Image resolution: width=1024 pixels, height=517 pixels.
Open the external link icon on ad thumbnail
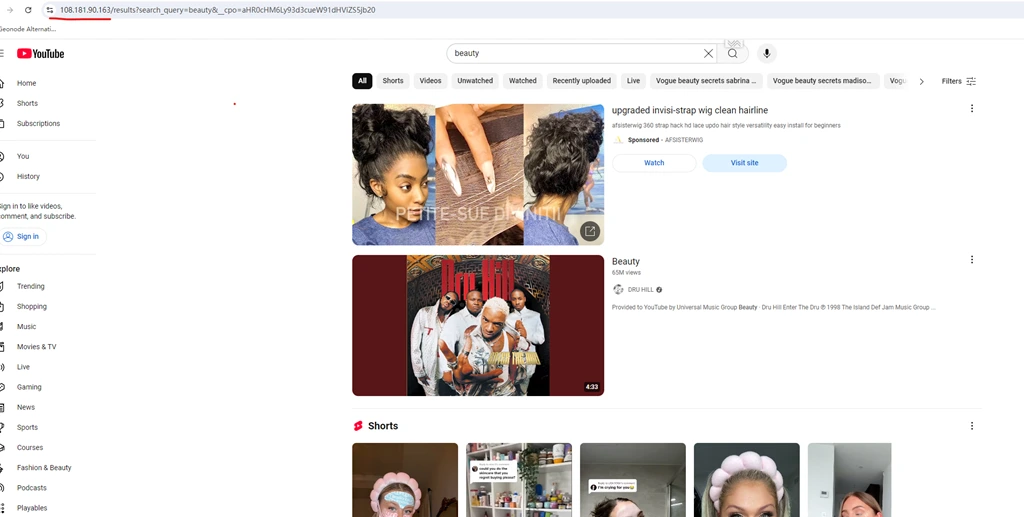(590, 231)
